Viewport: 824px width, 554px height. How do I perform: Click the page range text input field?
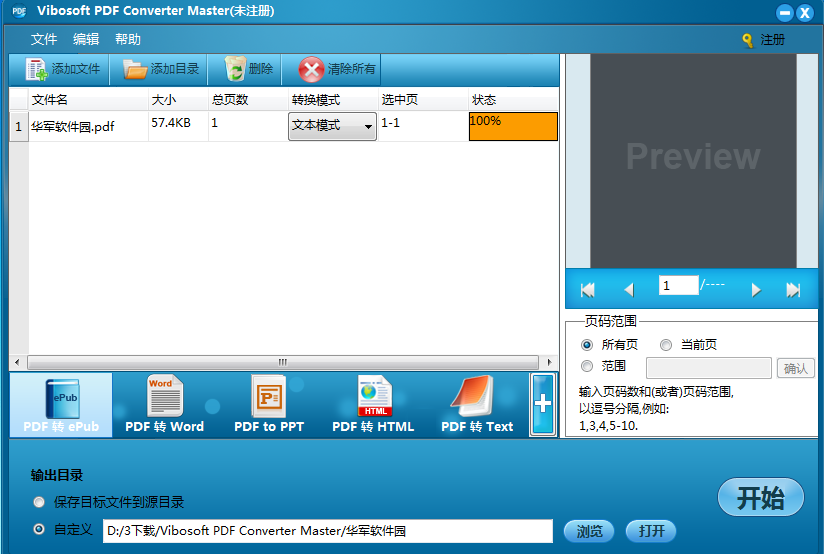pyautogui.click(x=708, y=368)
